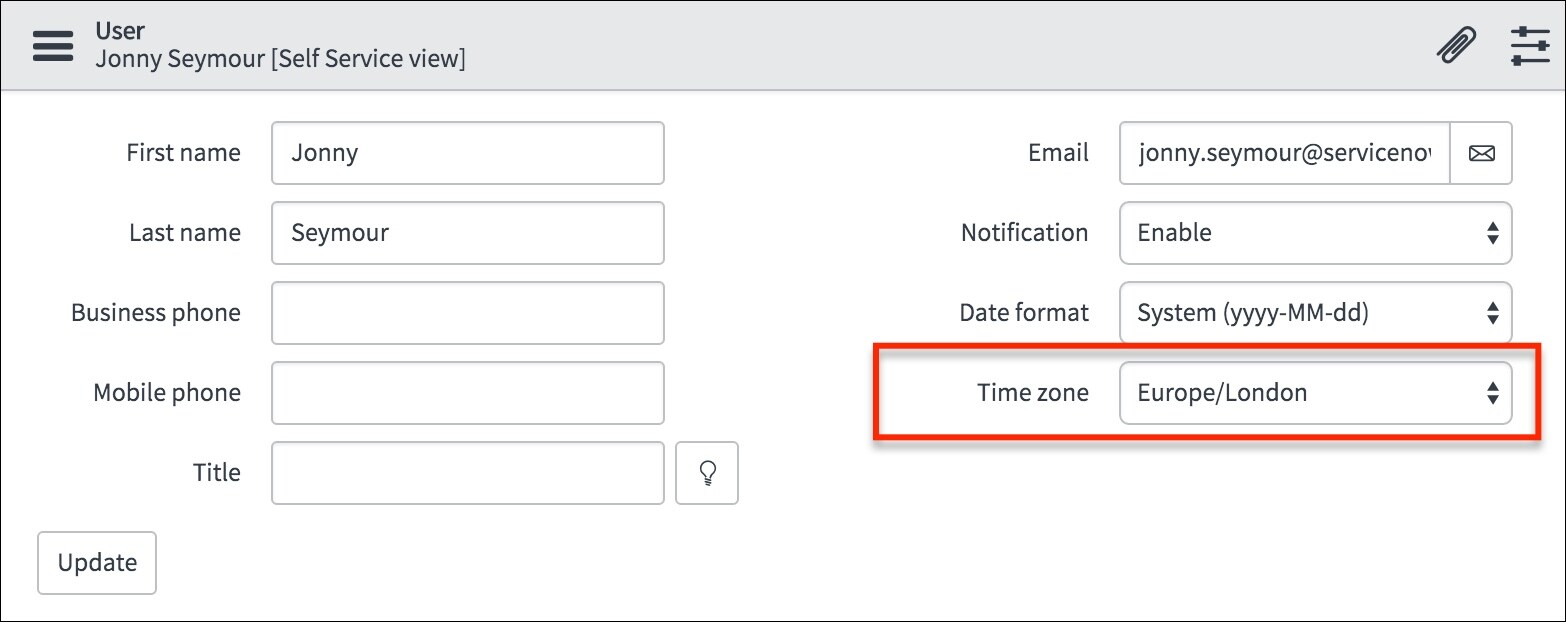The height and width of the screenshot is (622, 1566).
Task: Click the Date format field label
Action: pyautogui.click(x=1024, y=313)
